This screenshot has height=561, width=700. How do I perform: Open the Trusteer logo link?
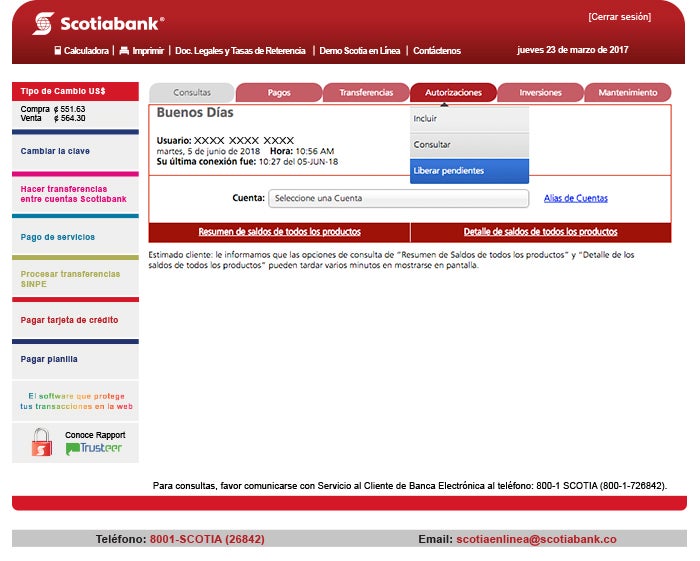pyautogui.click(x=94, y=449)
